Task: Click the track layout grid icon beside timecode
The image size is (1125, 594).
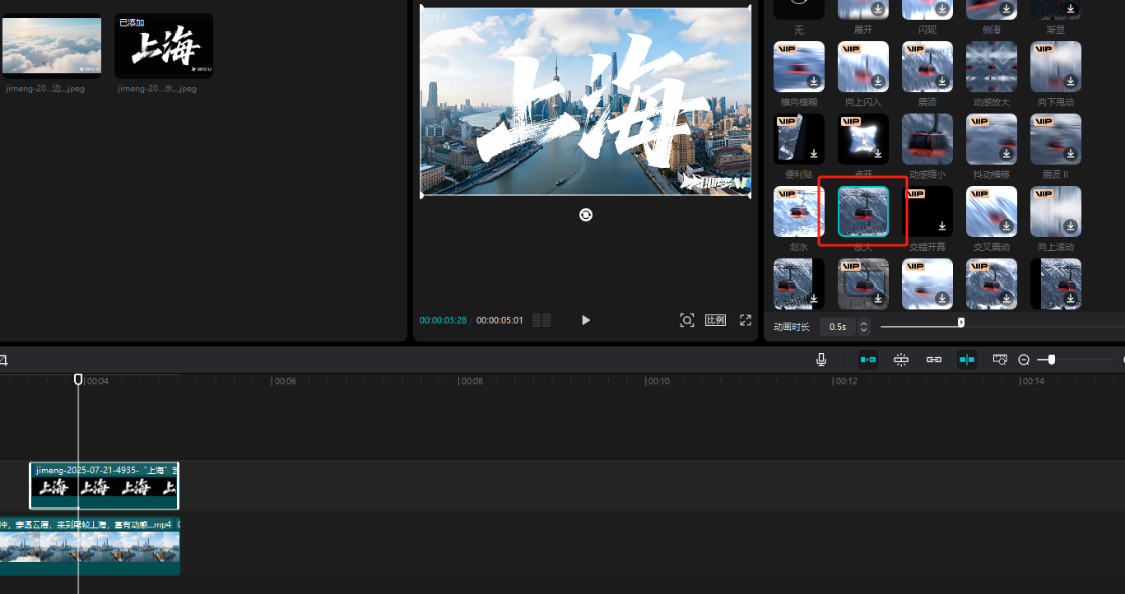Action: tap(540, 320)
